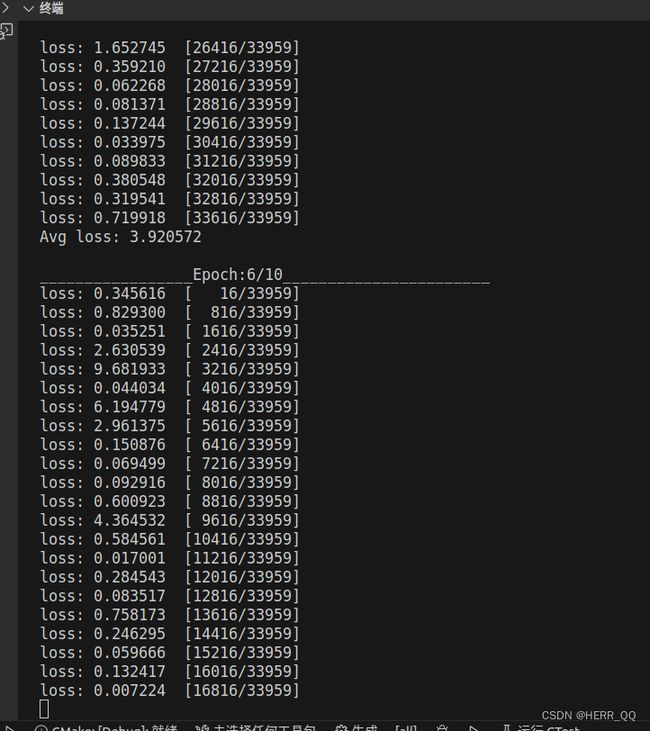
Task: Expand the right-pointing chevron at top left
Action: pyautogui.click(x=5, y=8)
